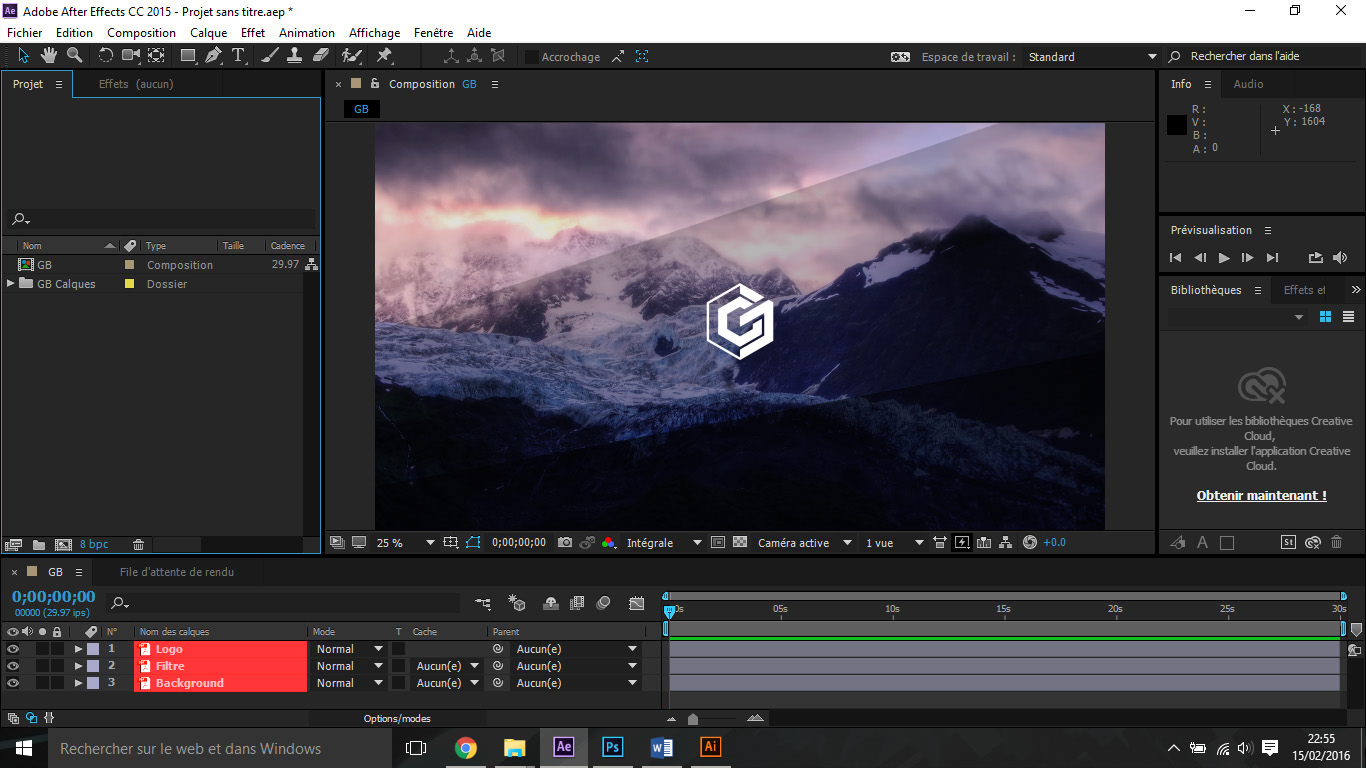Image resolution: width=1366 pixels, height=768 pixels.
Task: Delete selected project item with trash icon
Action: [139, 545]
